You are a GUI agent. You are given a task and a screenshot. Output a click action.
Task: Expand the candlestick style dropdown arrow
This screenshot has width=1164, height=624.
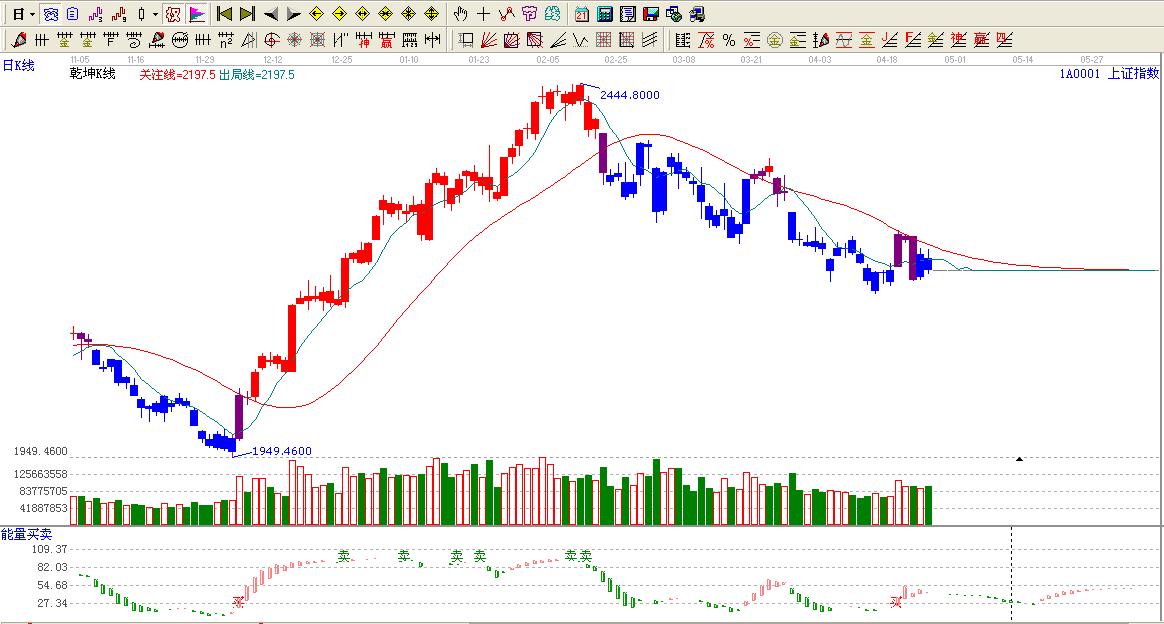click(x=154, y=14)
